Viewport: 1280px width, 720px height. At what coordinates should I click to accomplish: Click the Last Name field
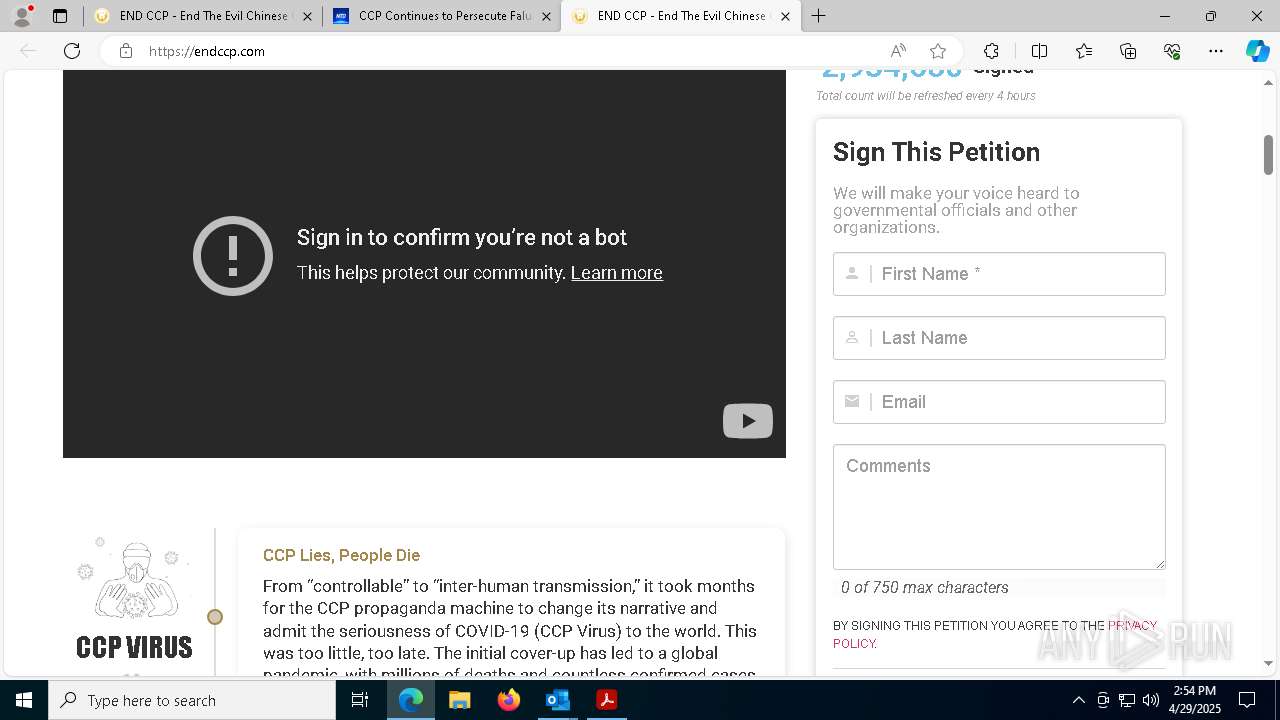click(x=999, y=338)
